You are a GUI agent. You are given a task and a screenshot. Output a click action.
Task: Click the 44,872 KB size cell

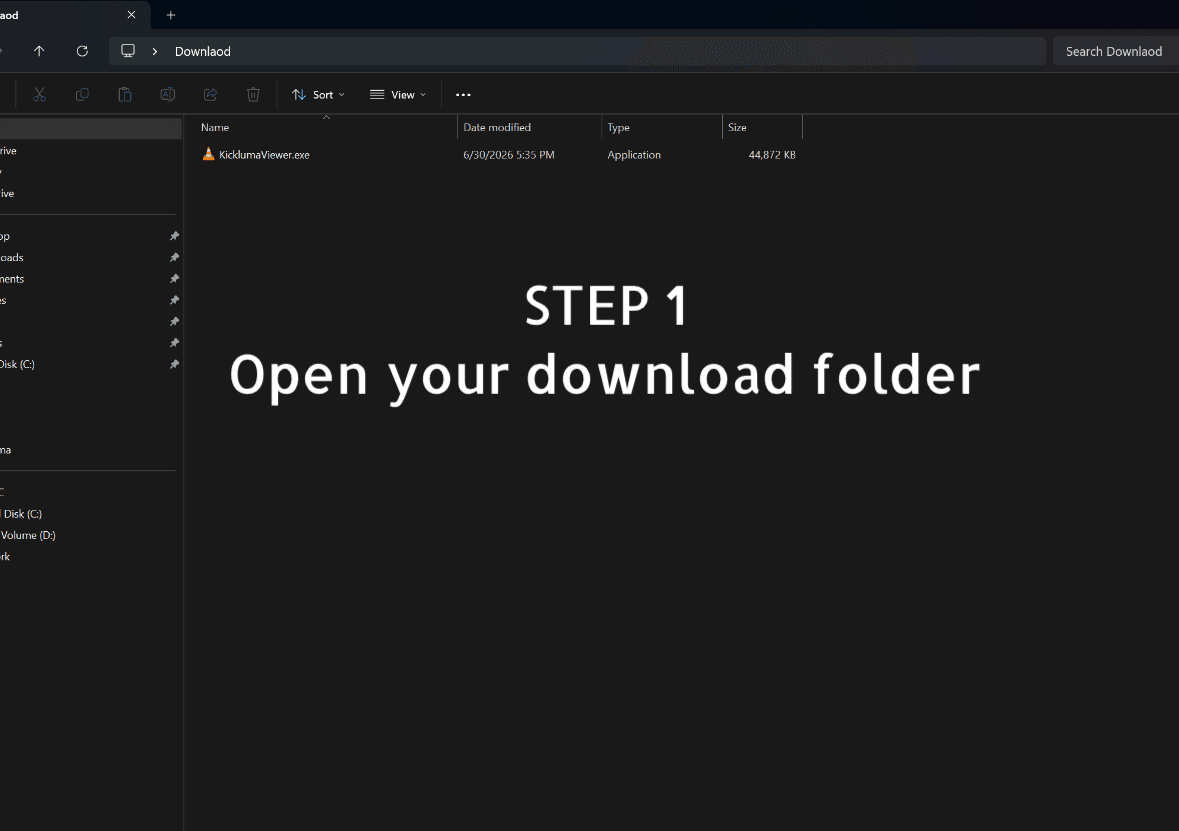coord(772,155)
